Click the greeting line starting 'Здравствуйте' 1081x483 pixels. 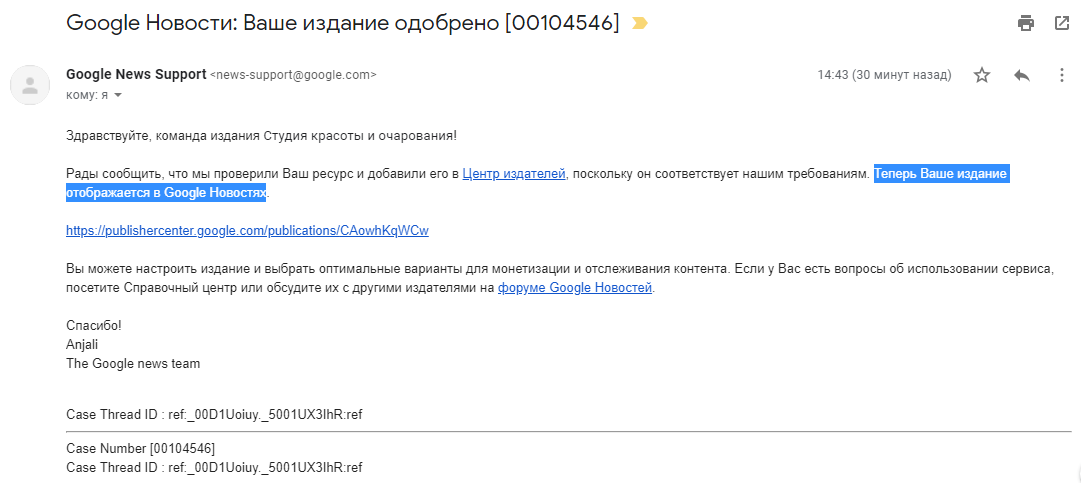coord(261,135)
